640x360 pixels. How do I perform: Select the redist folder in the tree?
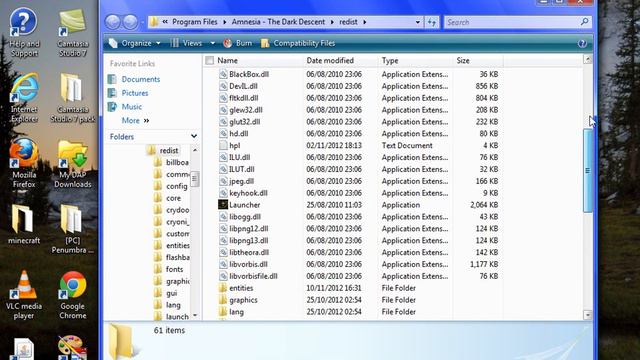[169, 151]
